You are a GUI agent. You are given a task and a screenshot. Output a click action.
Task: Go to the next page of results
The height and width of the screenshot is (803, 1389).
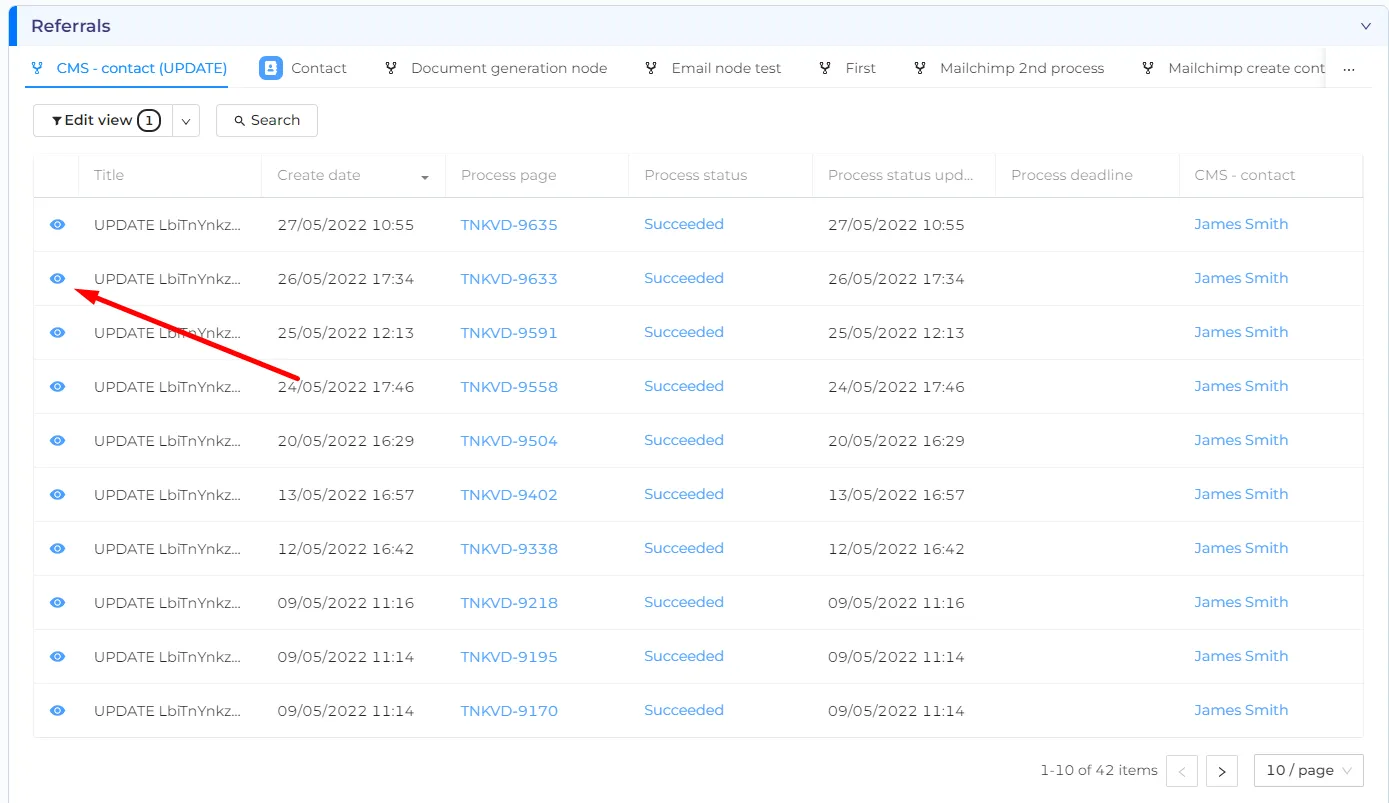pos(1222,771)
